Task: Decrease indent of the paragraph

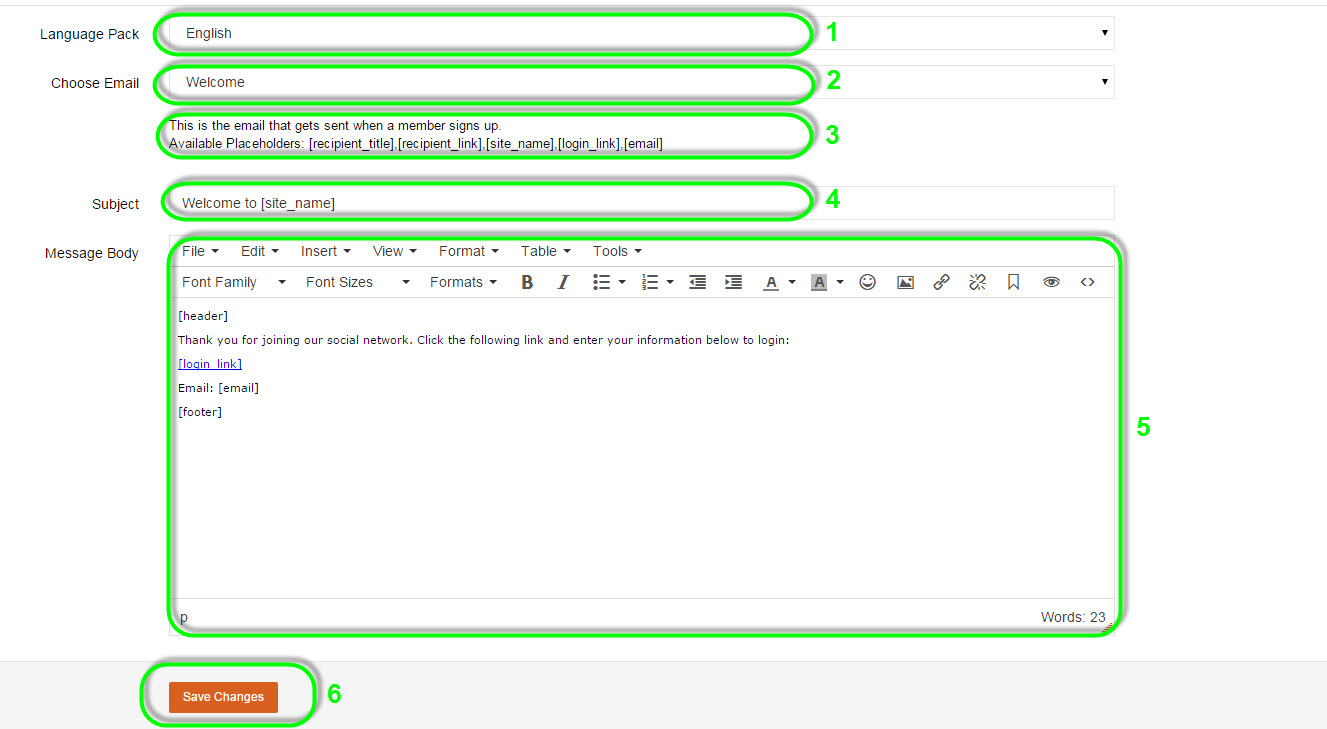Action: click(x=698, y=283)
